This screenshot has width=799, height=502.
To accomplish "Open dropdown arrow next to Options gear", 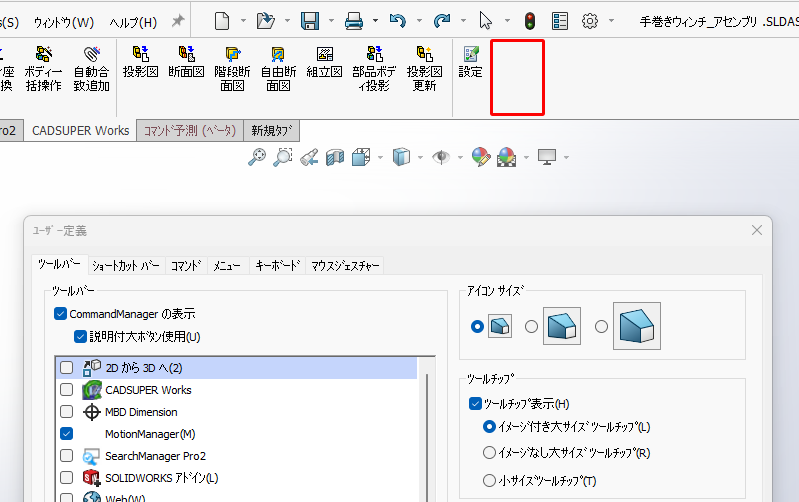I will tap(611, 21).
